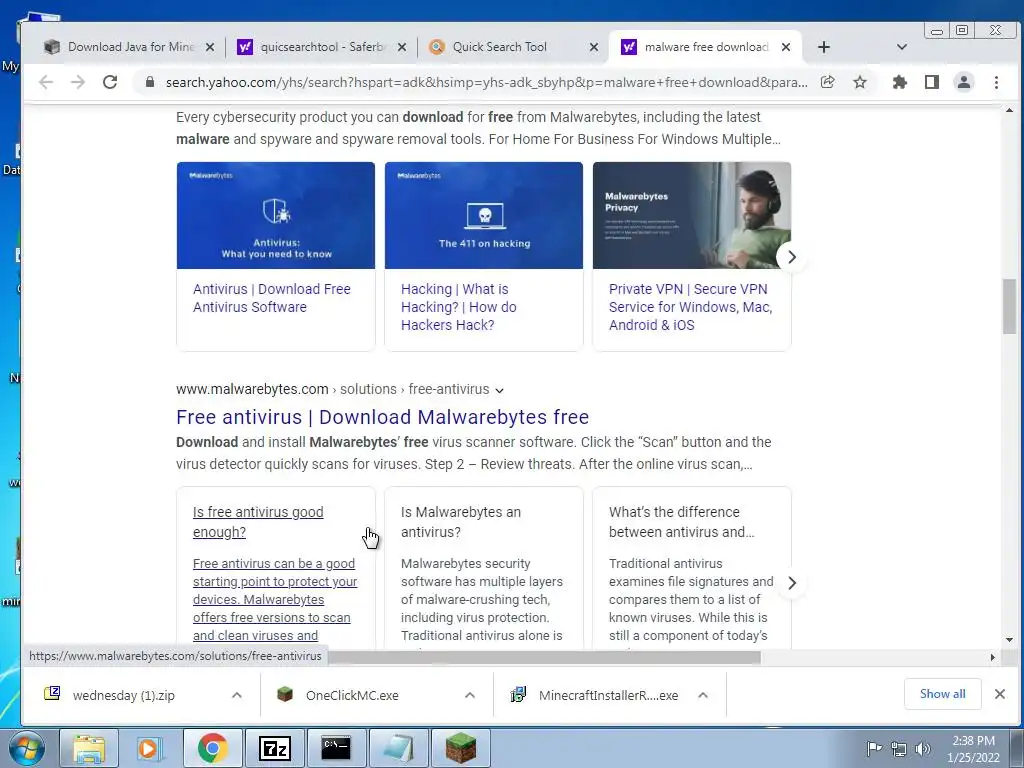Click the page scroll up arrow
This screenshot has width=1024, height=768.
pos(1010,111)
